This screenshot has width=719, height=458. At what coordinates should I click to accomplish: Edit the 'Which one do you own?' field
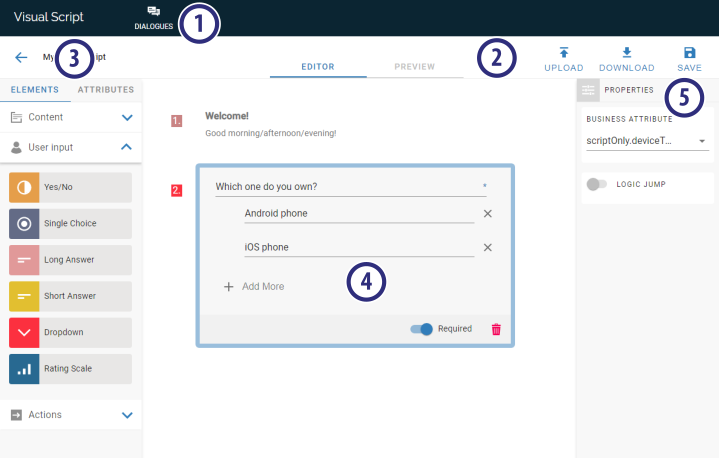click(x=351, y=187)
